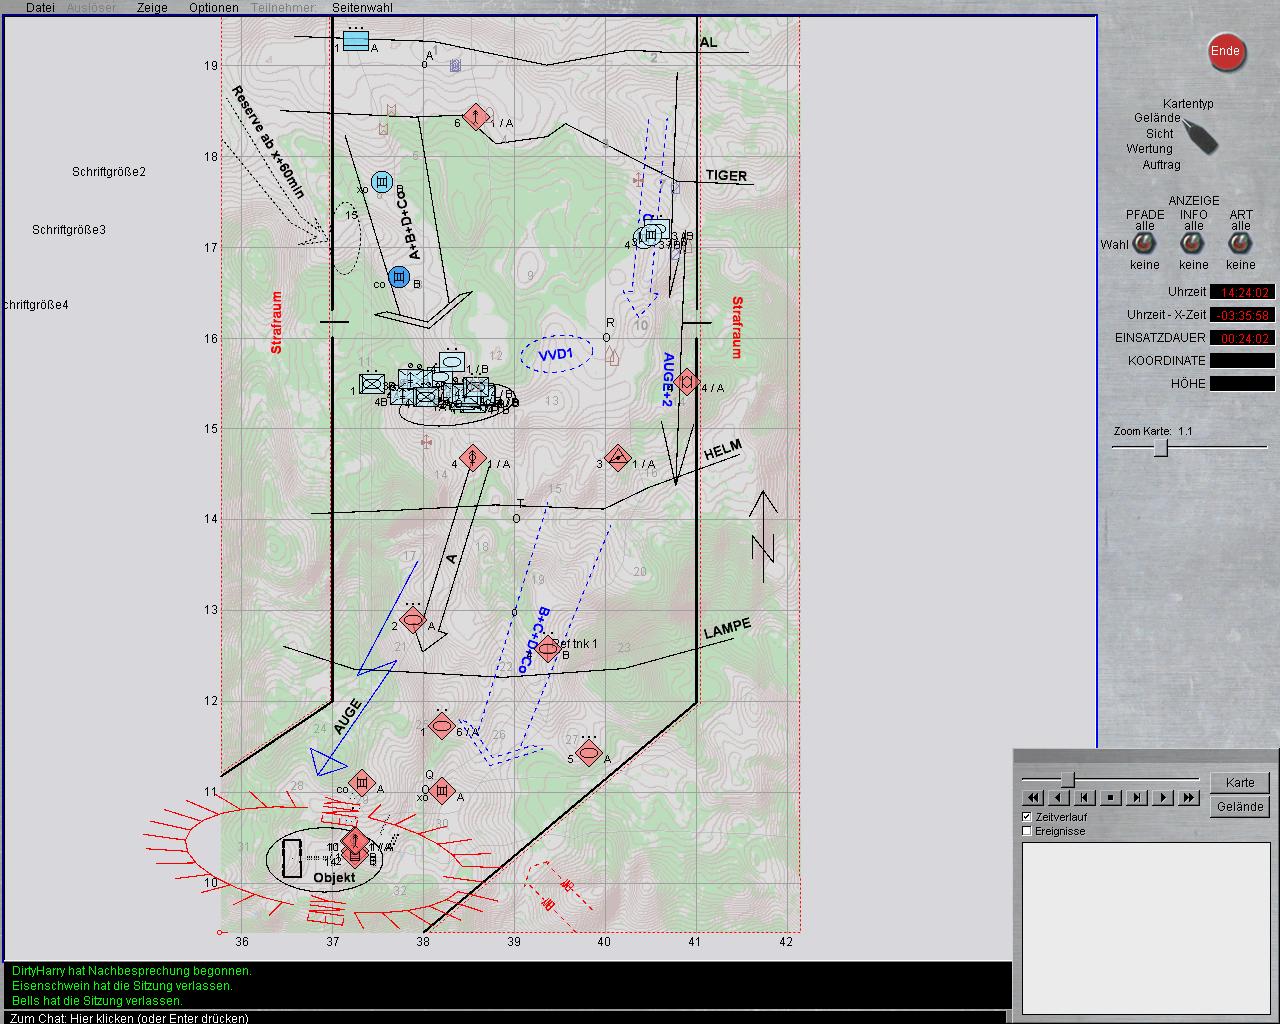The image size is (1280, 1024).
Task: Expand the Zeige menu
Action: [152, 8]
